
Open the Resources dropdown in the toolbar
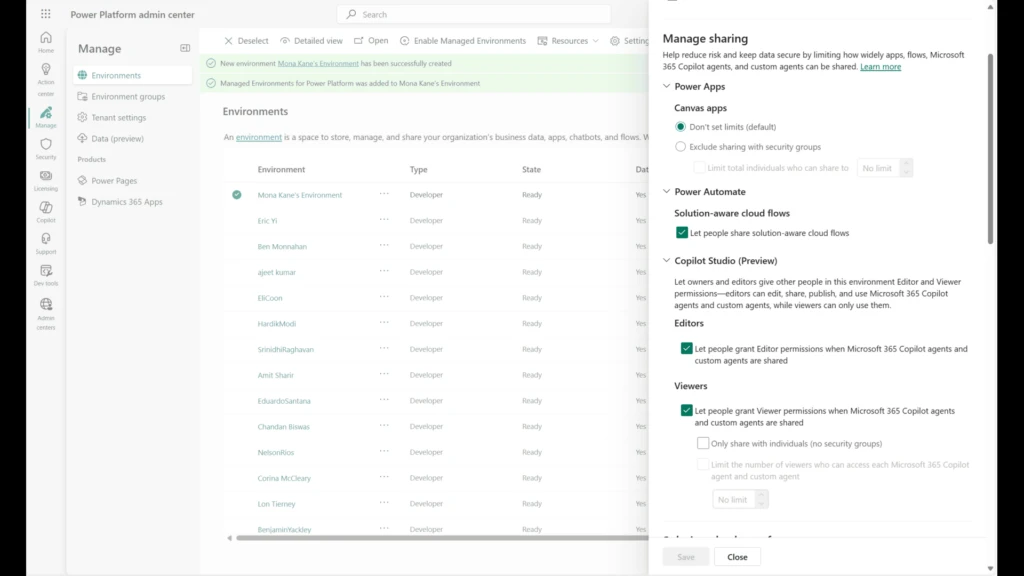[x=569, y=41]
